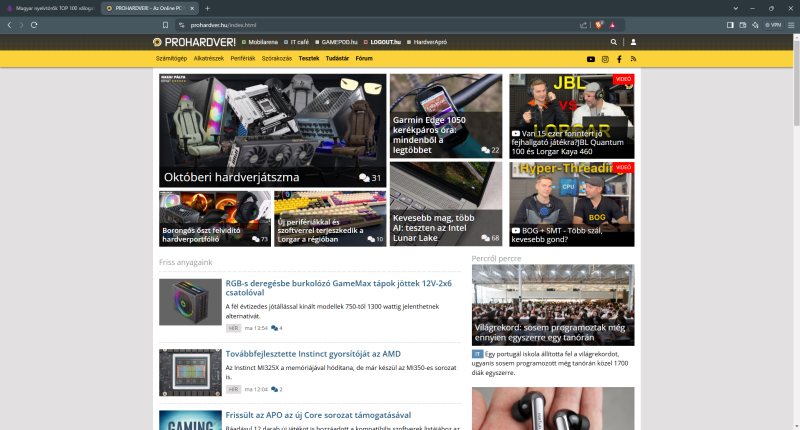This screenshot has width=800, height=430.
Task: Open the Facebook icon in yellow bar
Action: 619,59
